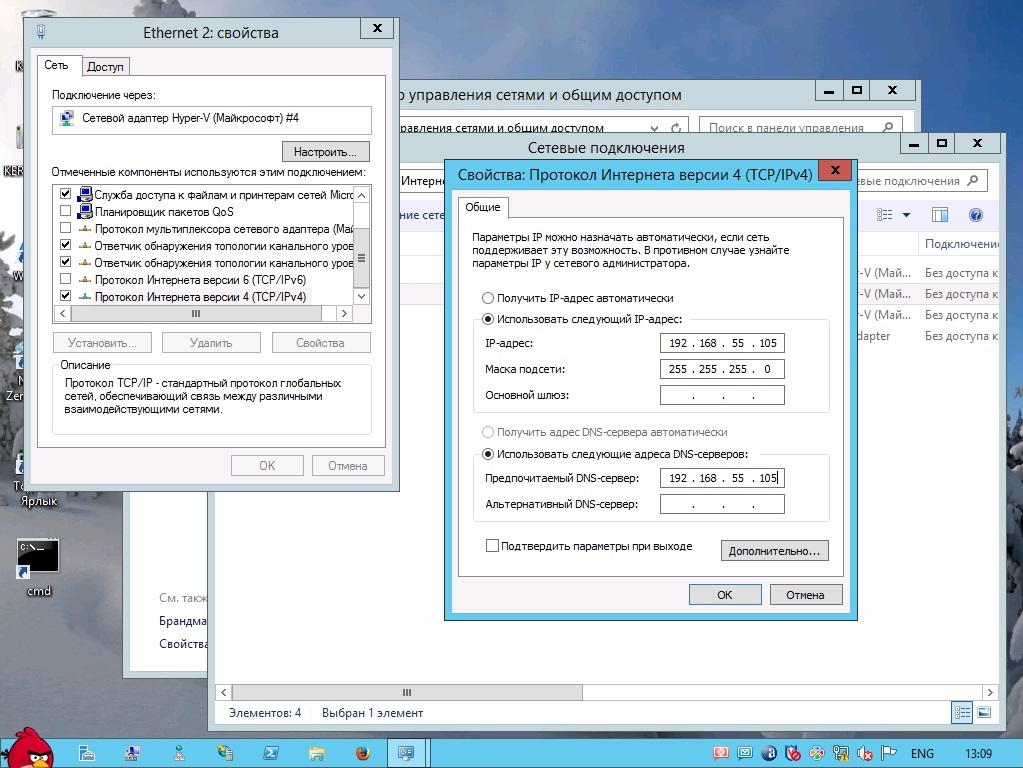Click the view layout icon
This screenshot has width=1023, height=768.
coord(885,215)
